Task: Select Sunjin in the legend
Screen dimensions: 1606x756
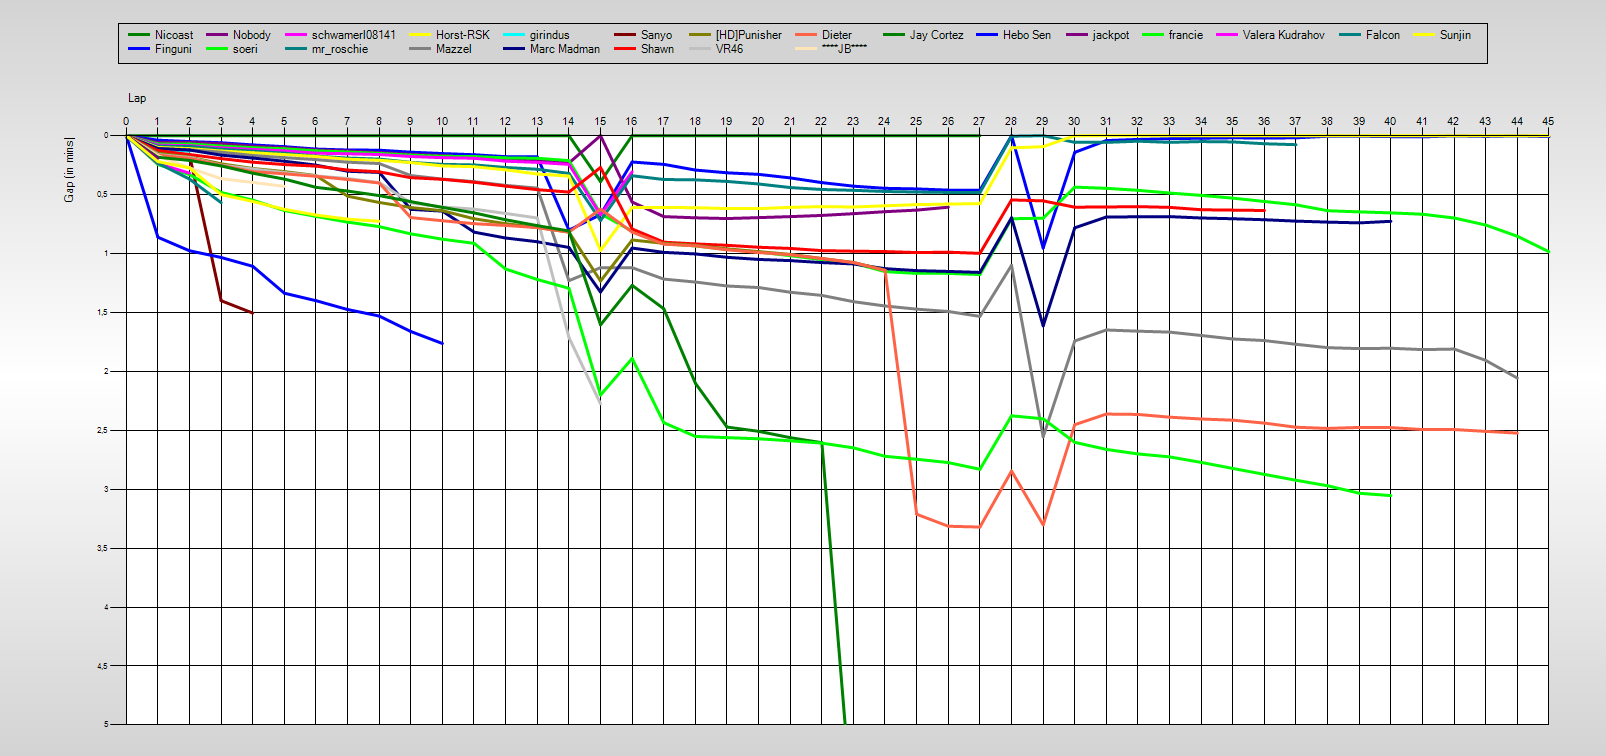Action: [x=1455, y=35]
